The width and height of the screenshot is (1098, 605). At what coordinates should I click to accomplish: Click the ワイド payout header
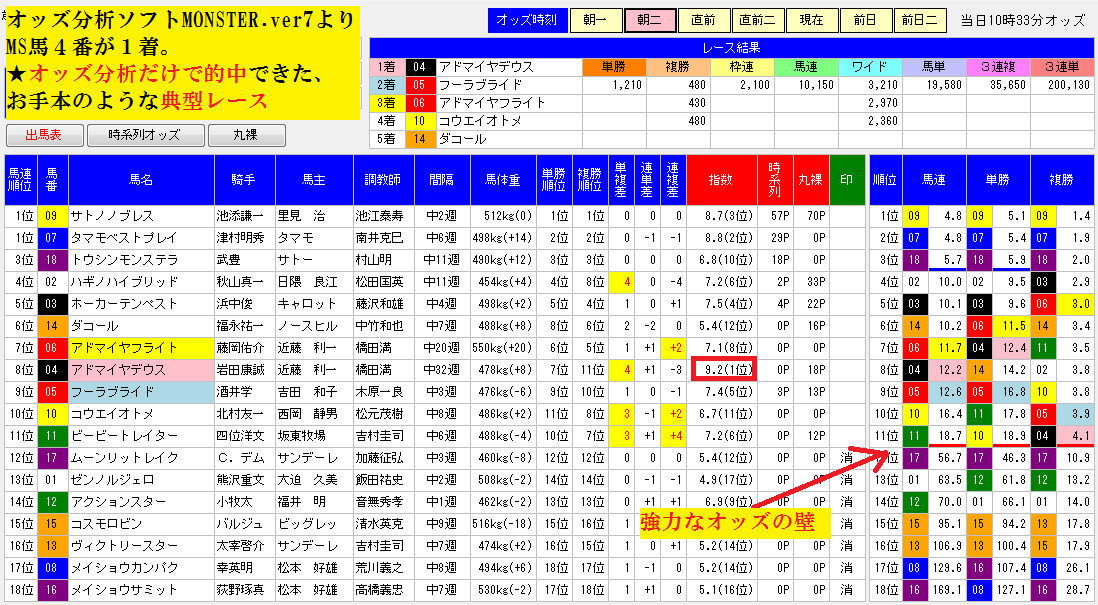point(870,67)
